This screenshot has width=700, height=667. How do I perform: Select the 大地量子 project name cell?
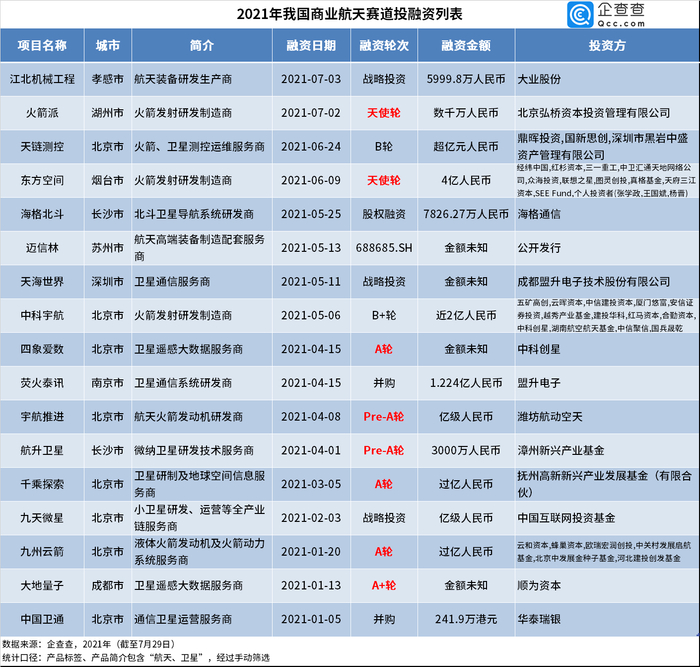(42, 585)
